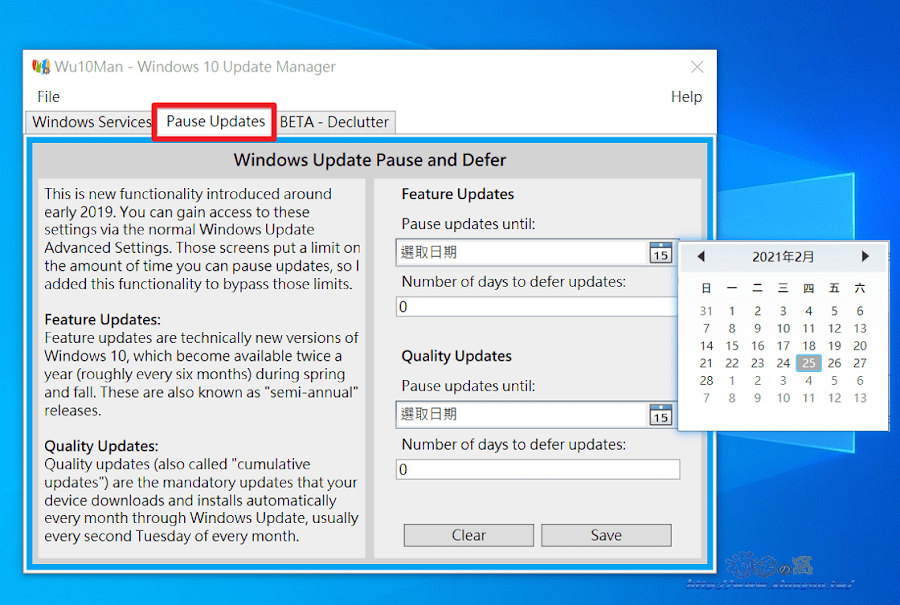
Task: Select date 17 in calendar
Action: [783, 346]
